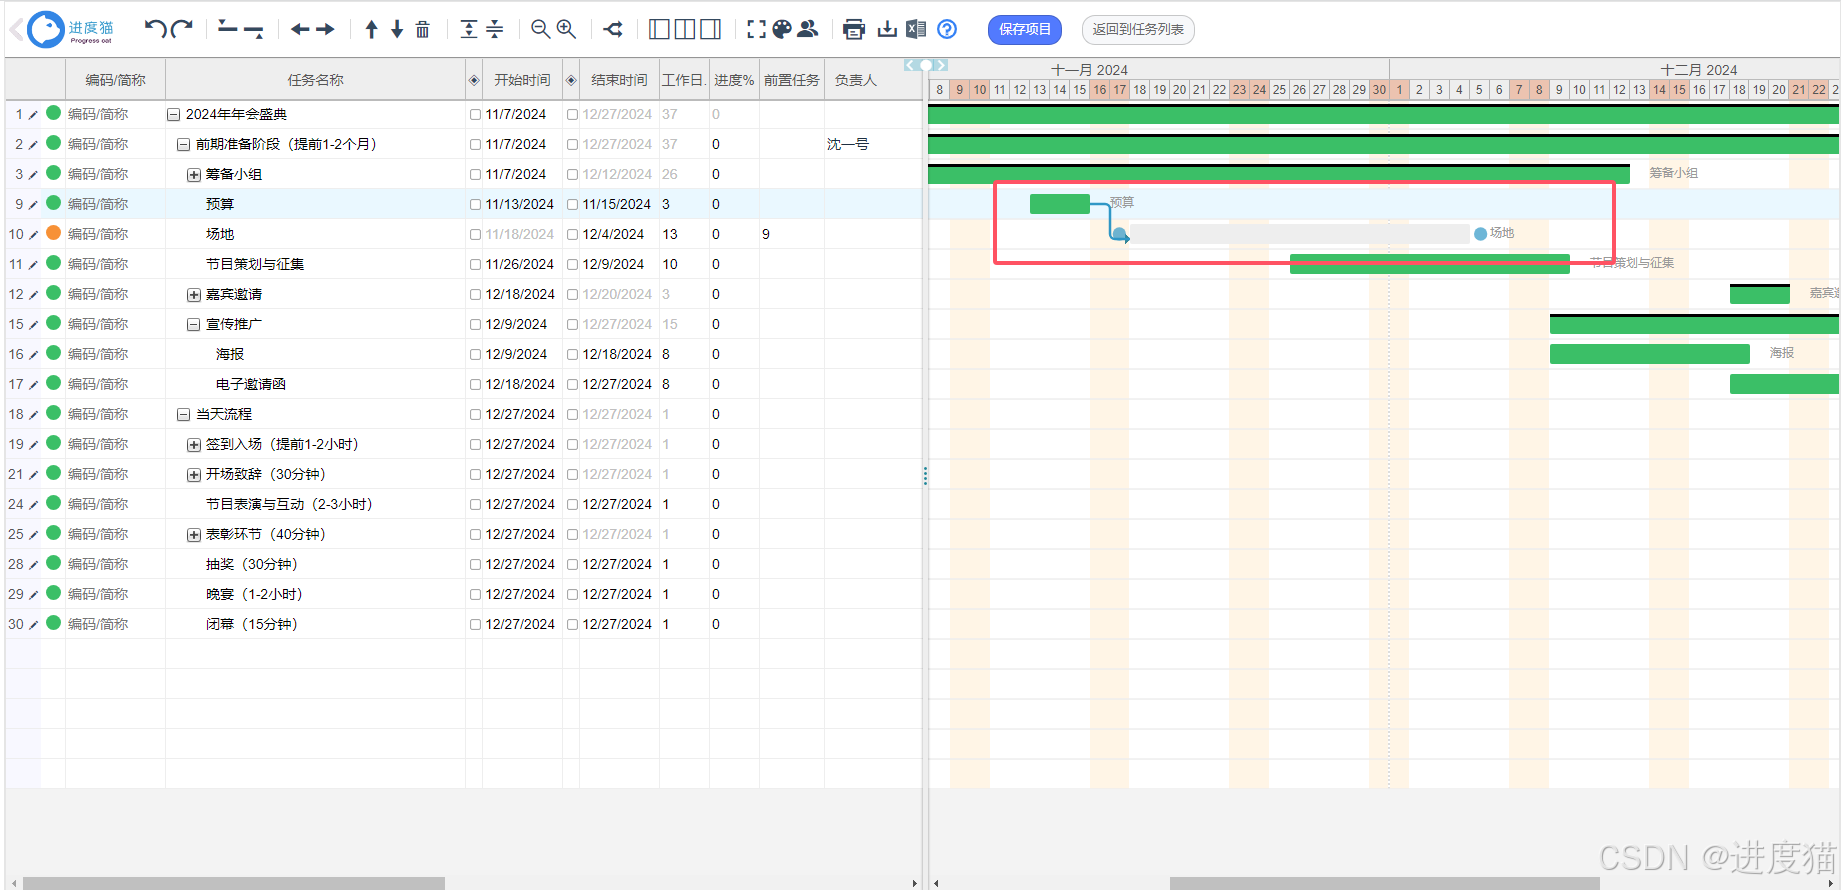Redo the last undone change
Viewport: 1841px width, 890px height.
[x=182, y=29]
